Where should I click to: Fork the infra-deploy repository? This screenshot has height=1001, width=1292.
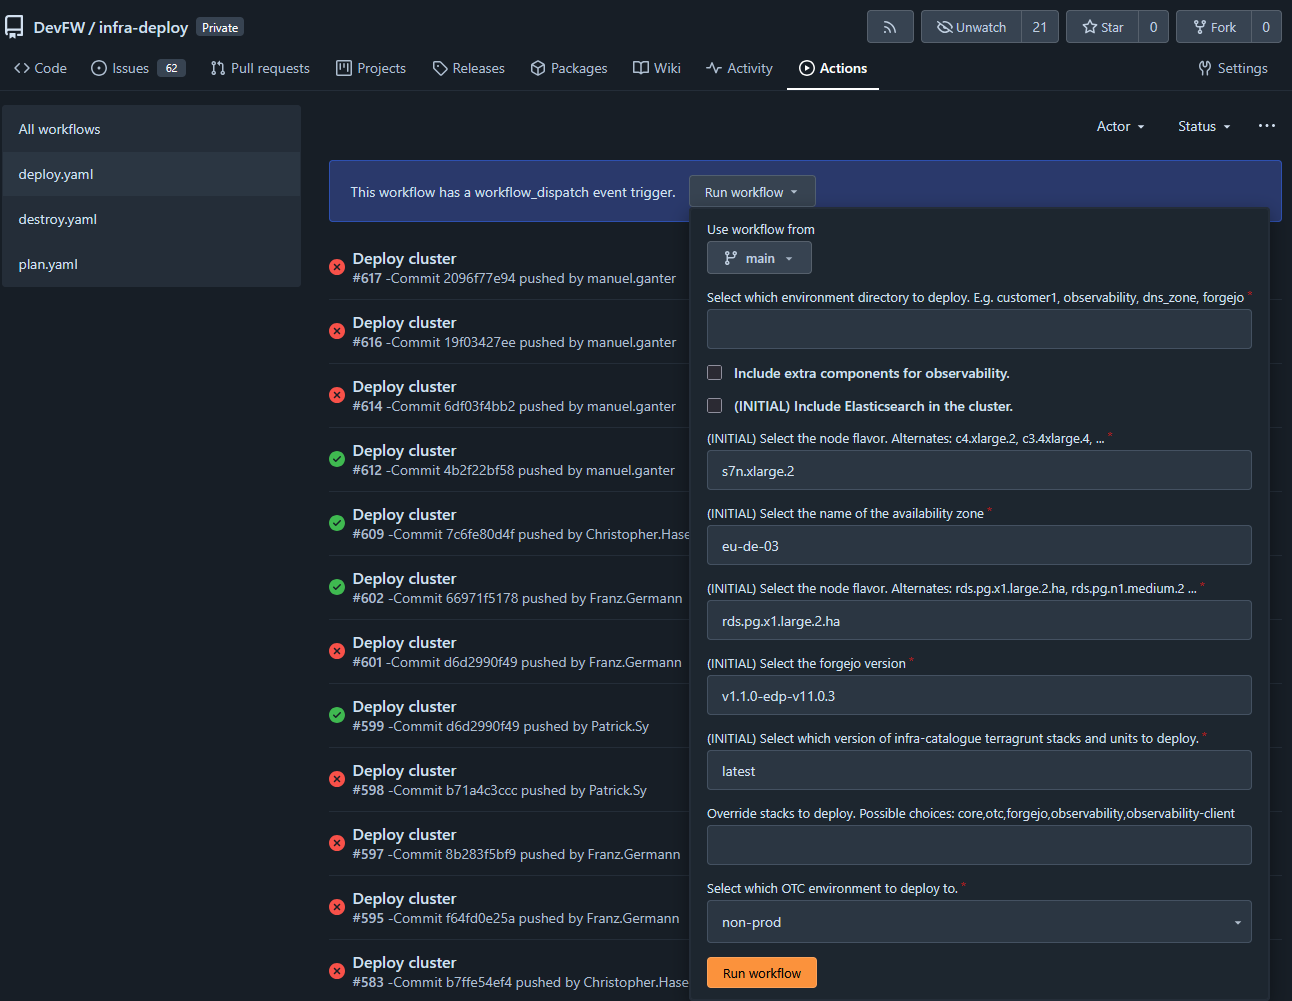[x=1213, y=27]
